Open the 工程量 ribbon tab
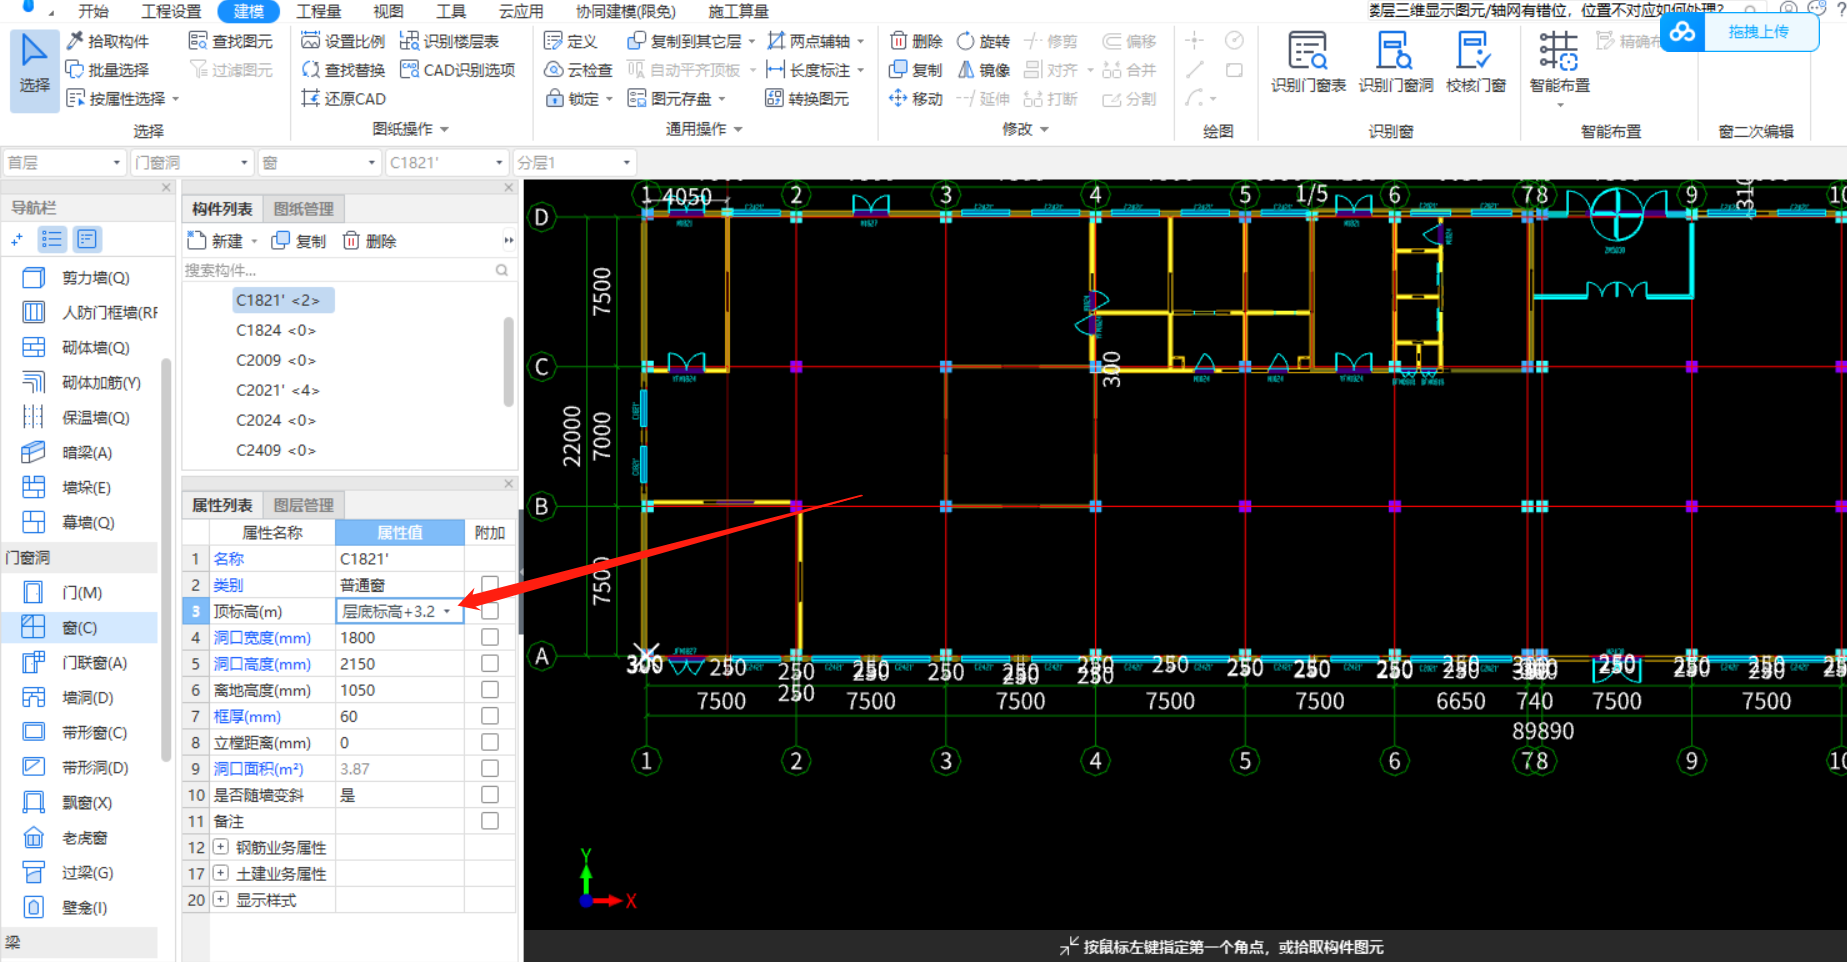Viewport: 1847px width, 962px height. click(x=319, y=11)
